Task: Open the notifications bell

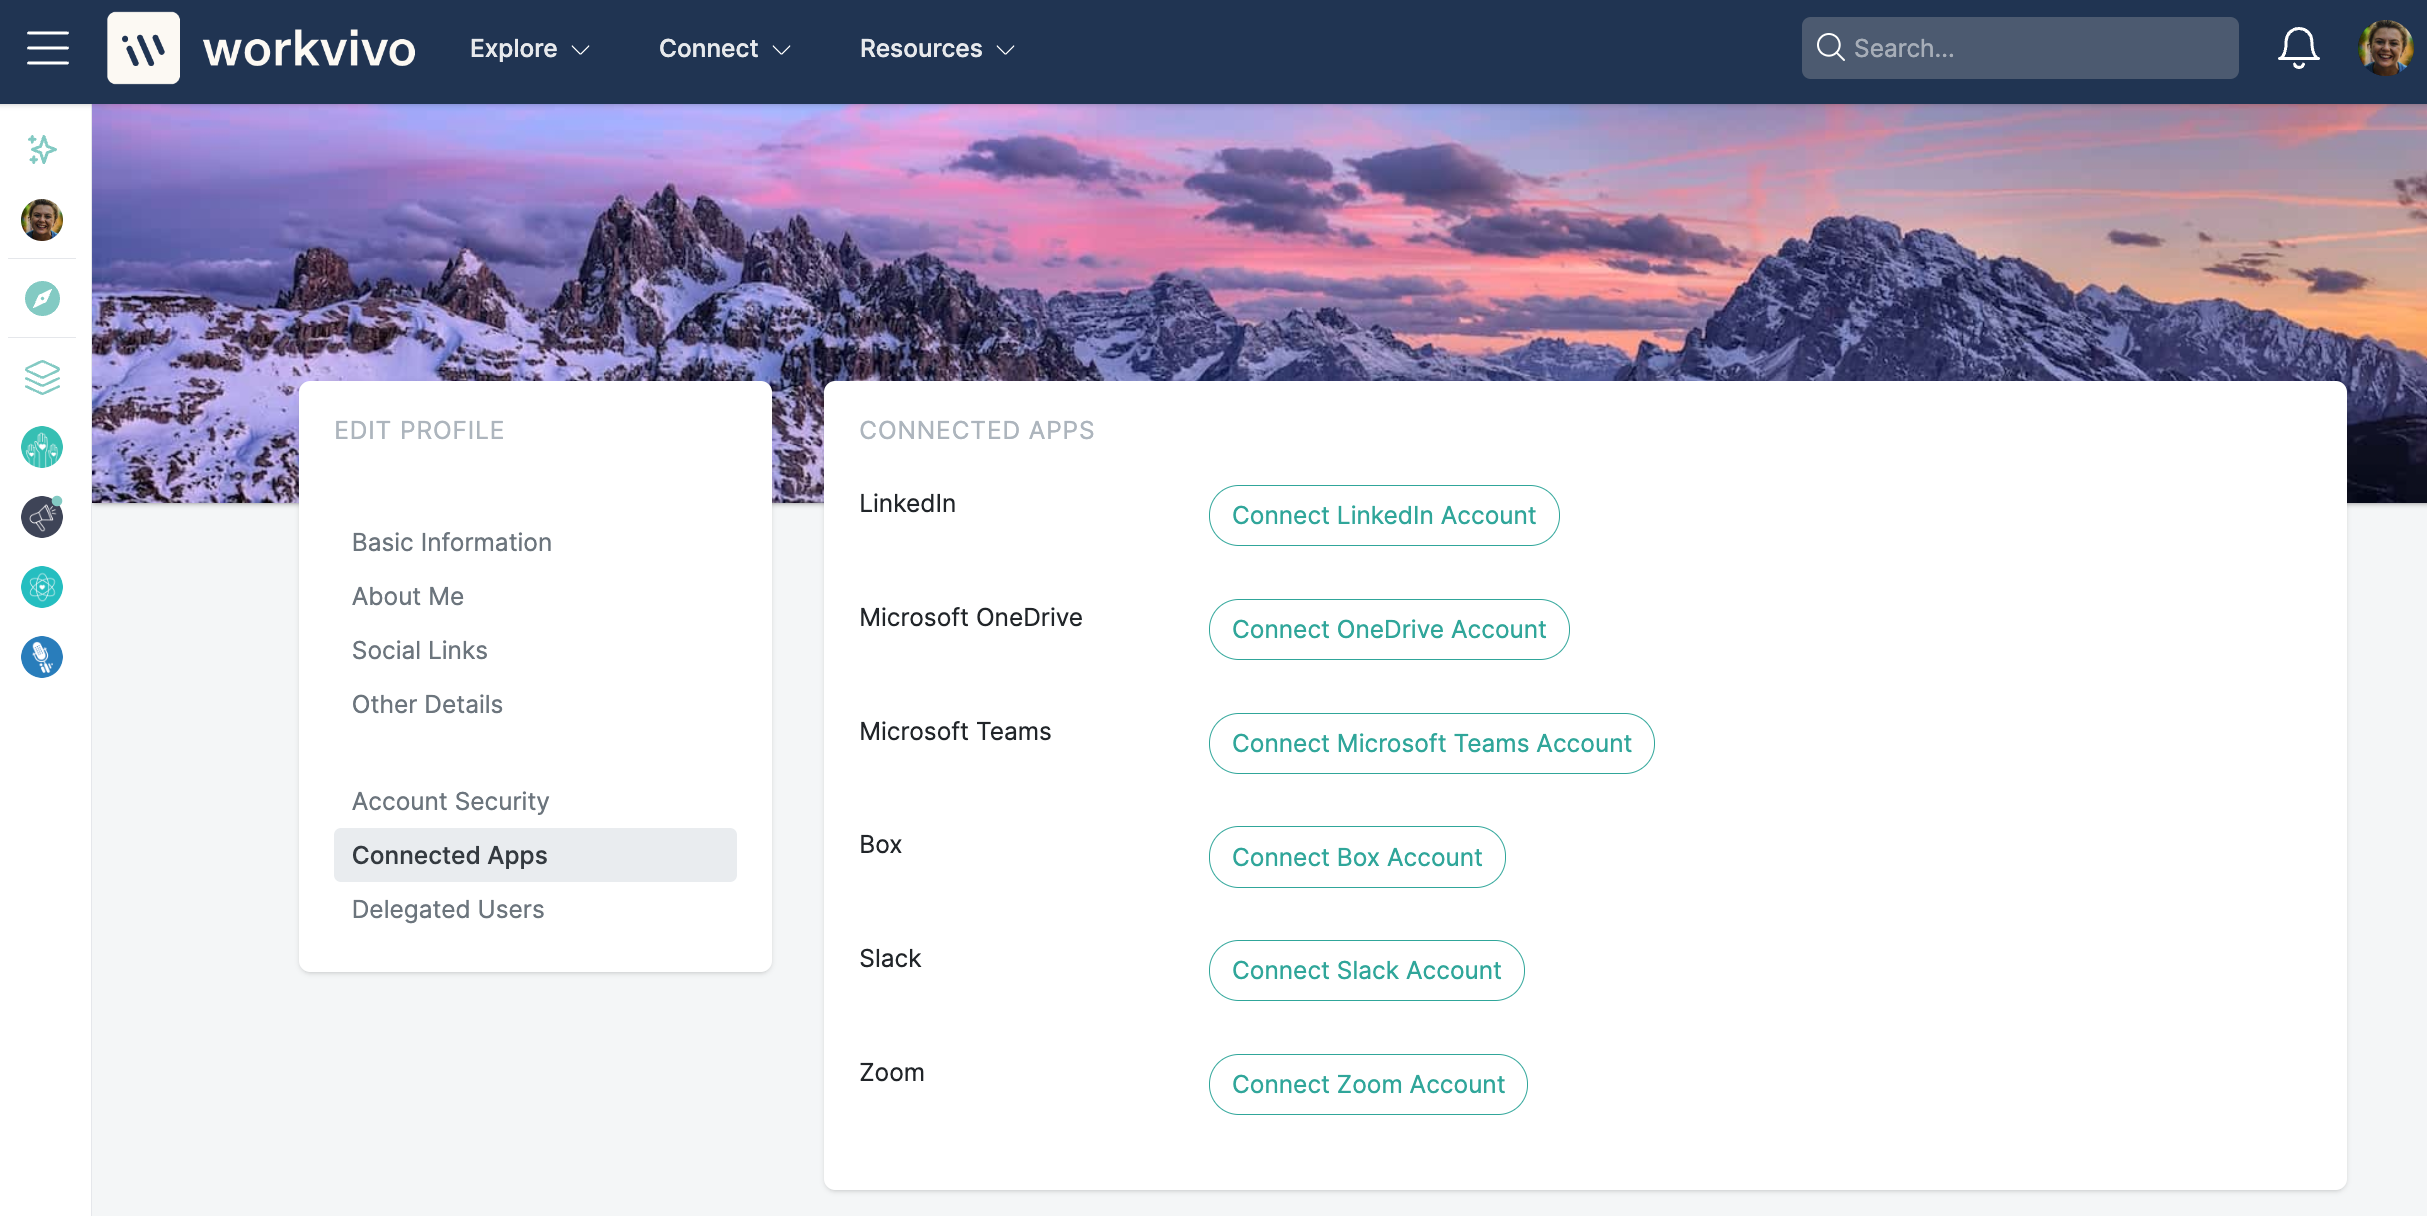Action: (x=2298, y=48)
